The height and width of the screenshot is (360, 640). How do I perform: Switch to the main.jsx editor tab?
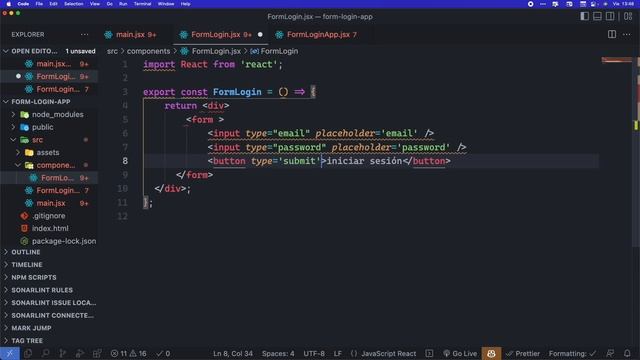click(x=131, y=35)
